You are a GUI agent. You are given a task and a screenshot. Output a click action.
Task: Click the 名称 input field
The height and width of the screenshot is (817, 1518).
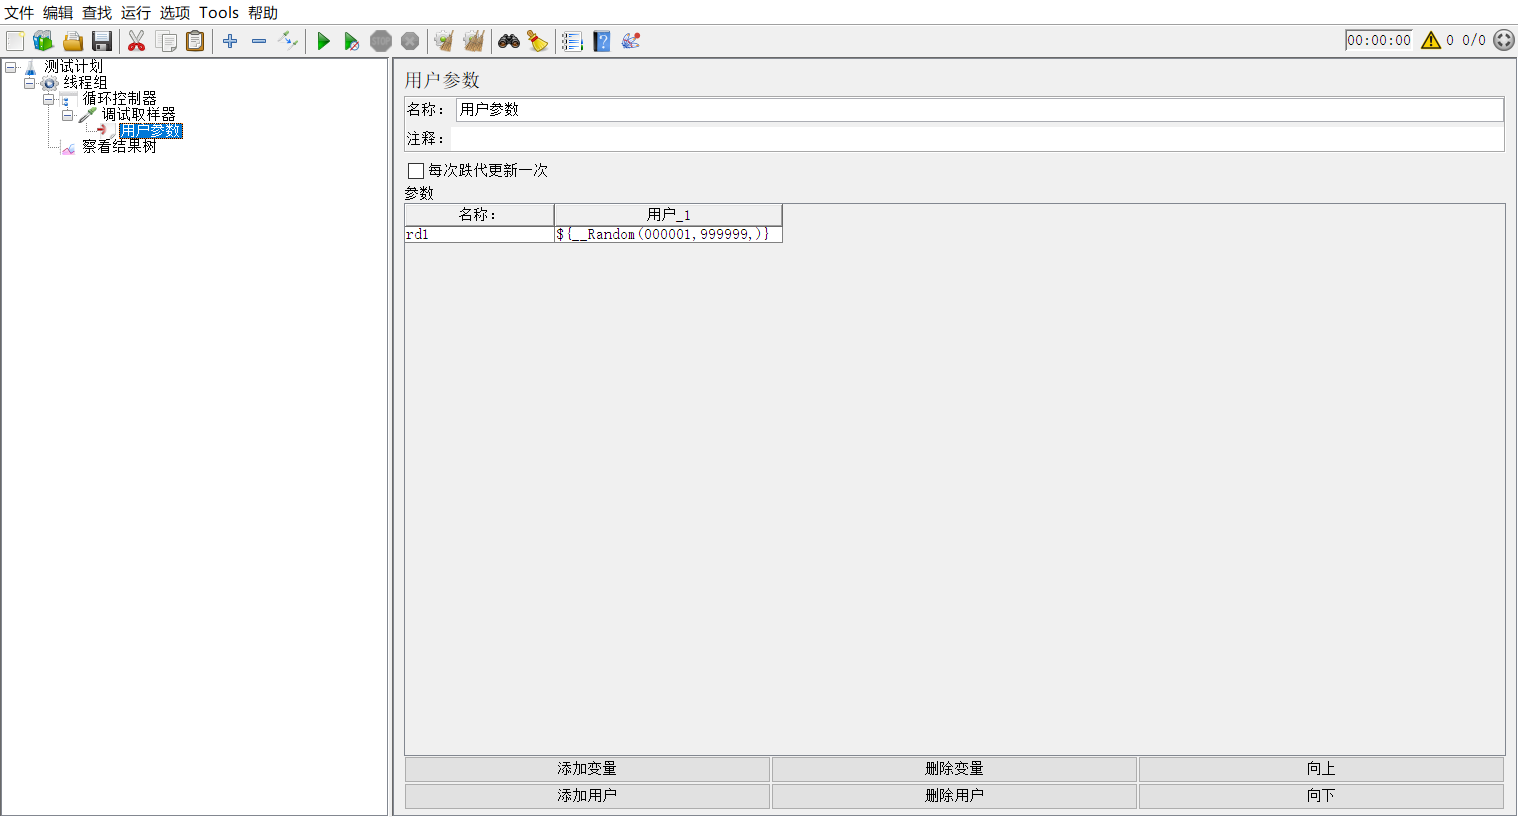coord(800,109)
